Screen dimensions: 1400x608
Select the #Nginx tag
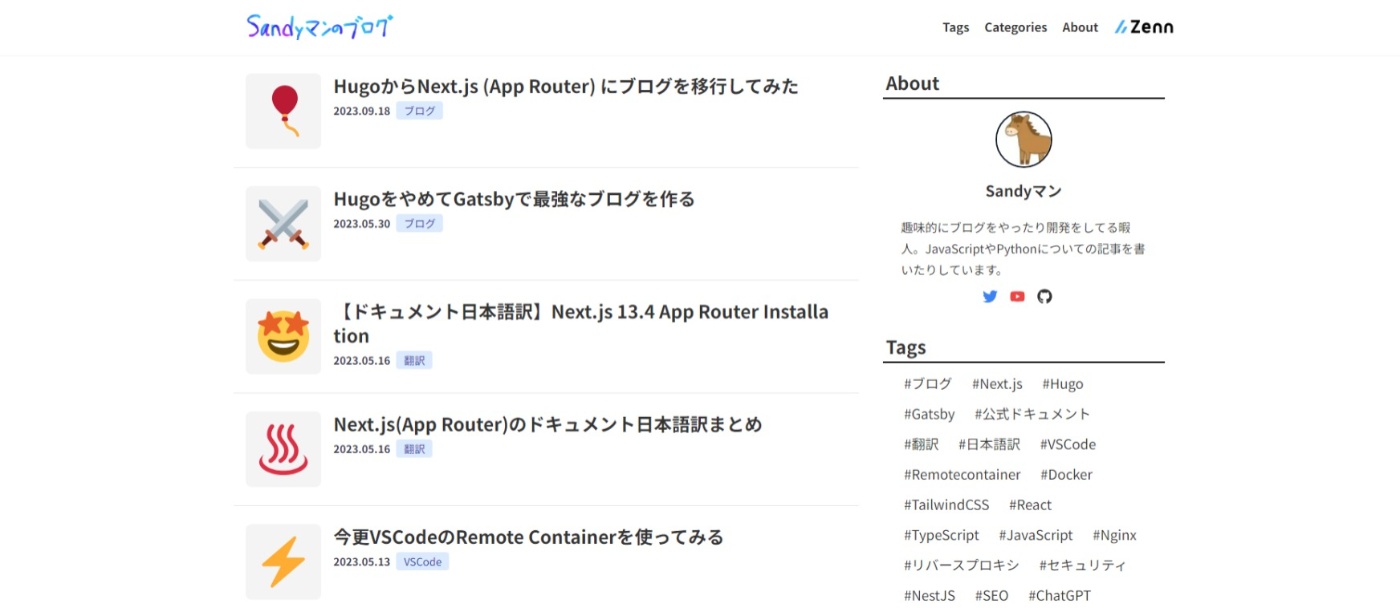pyautogui.click(x=1114, y=535)
